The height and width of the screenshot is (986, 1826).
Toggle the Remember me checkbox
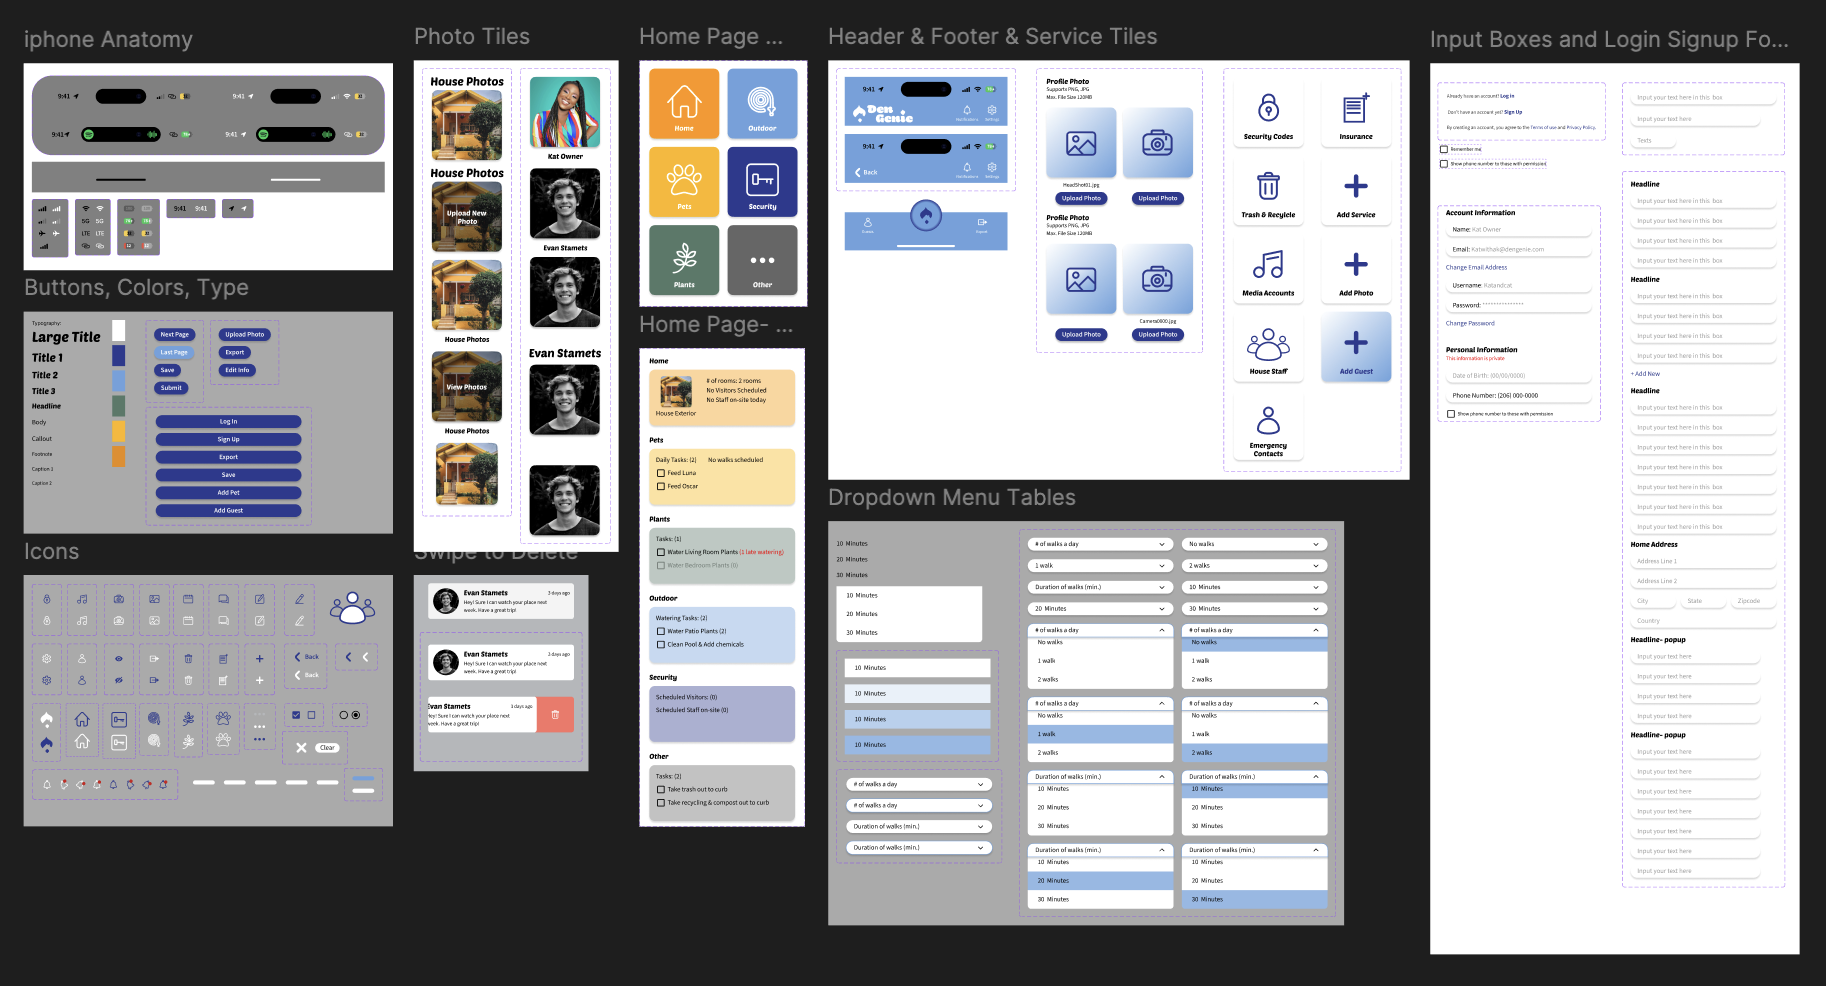[1444, 149]
